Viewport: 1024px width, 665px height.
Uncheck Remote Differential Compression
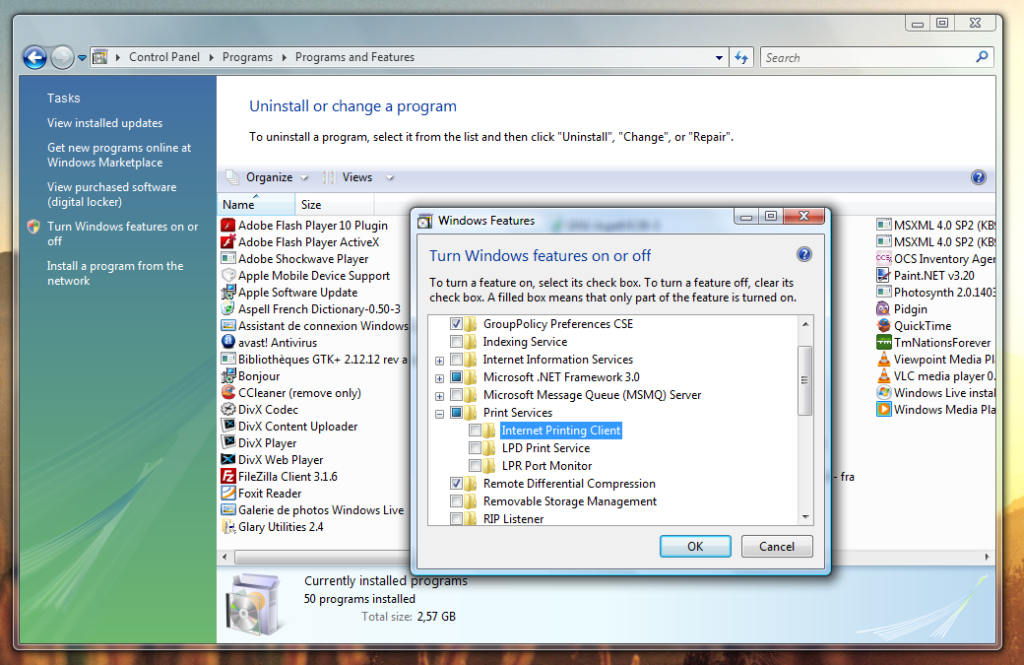coord(456,483)
